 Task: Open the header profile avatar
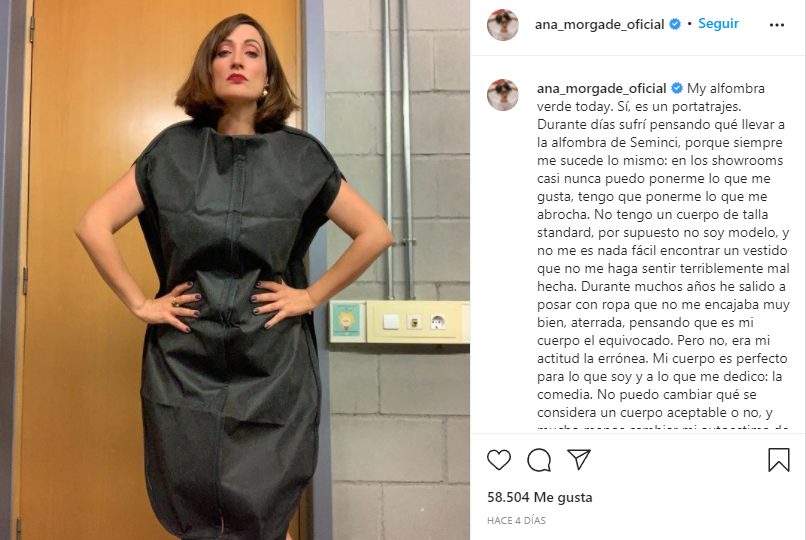point(503,25)
